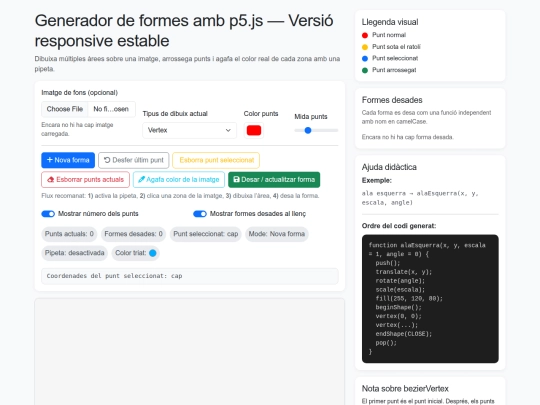540x405 pixels.
Task: Click the red Punt normal legend dot
Action: click(x=365, y=35)
